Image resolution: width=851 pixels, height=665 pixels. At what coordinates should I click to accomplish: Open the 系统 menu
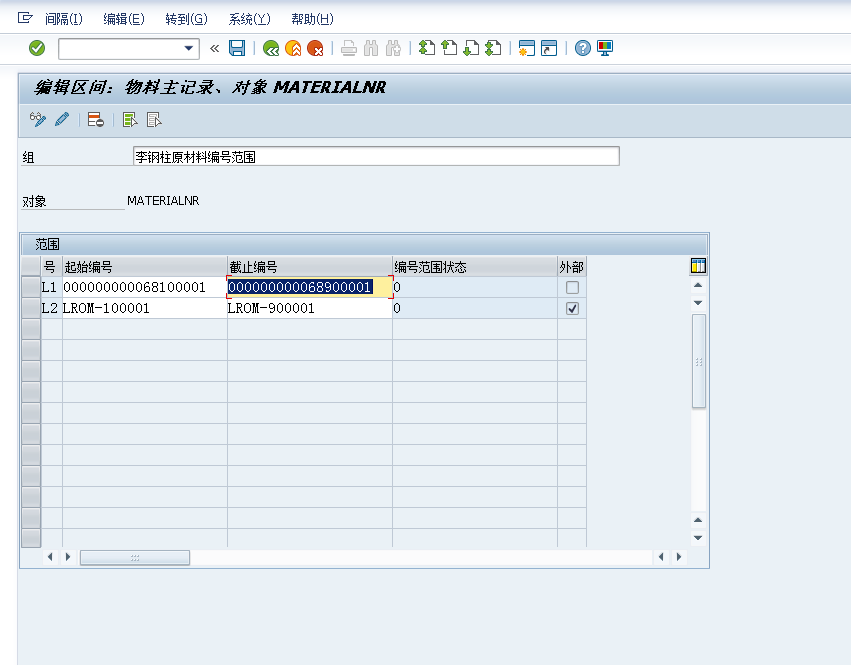pos(249,18)
